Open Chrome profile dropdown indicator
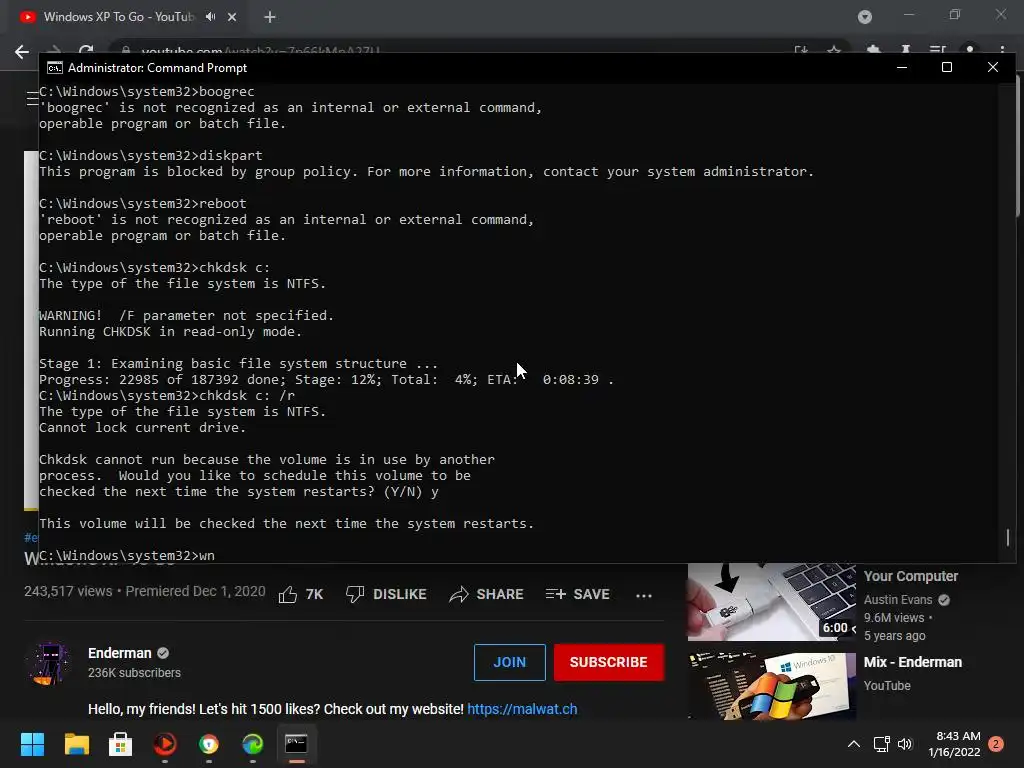The height and width of the screenshot is (768, 1024). (x=865, y=17)
